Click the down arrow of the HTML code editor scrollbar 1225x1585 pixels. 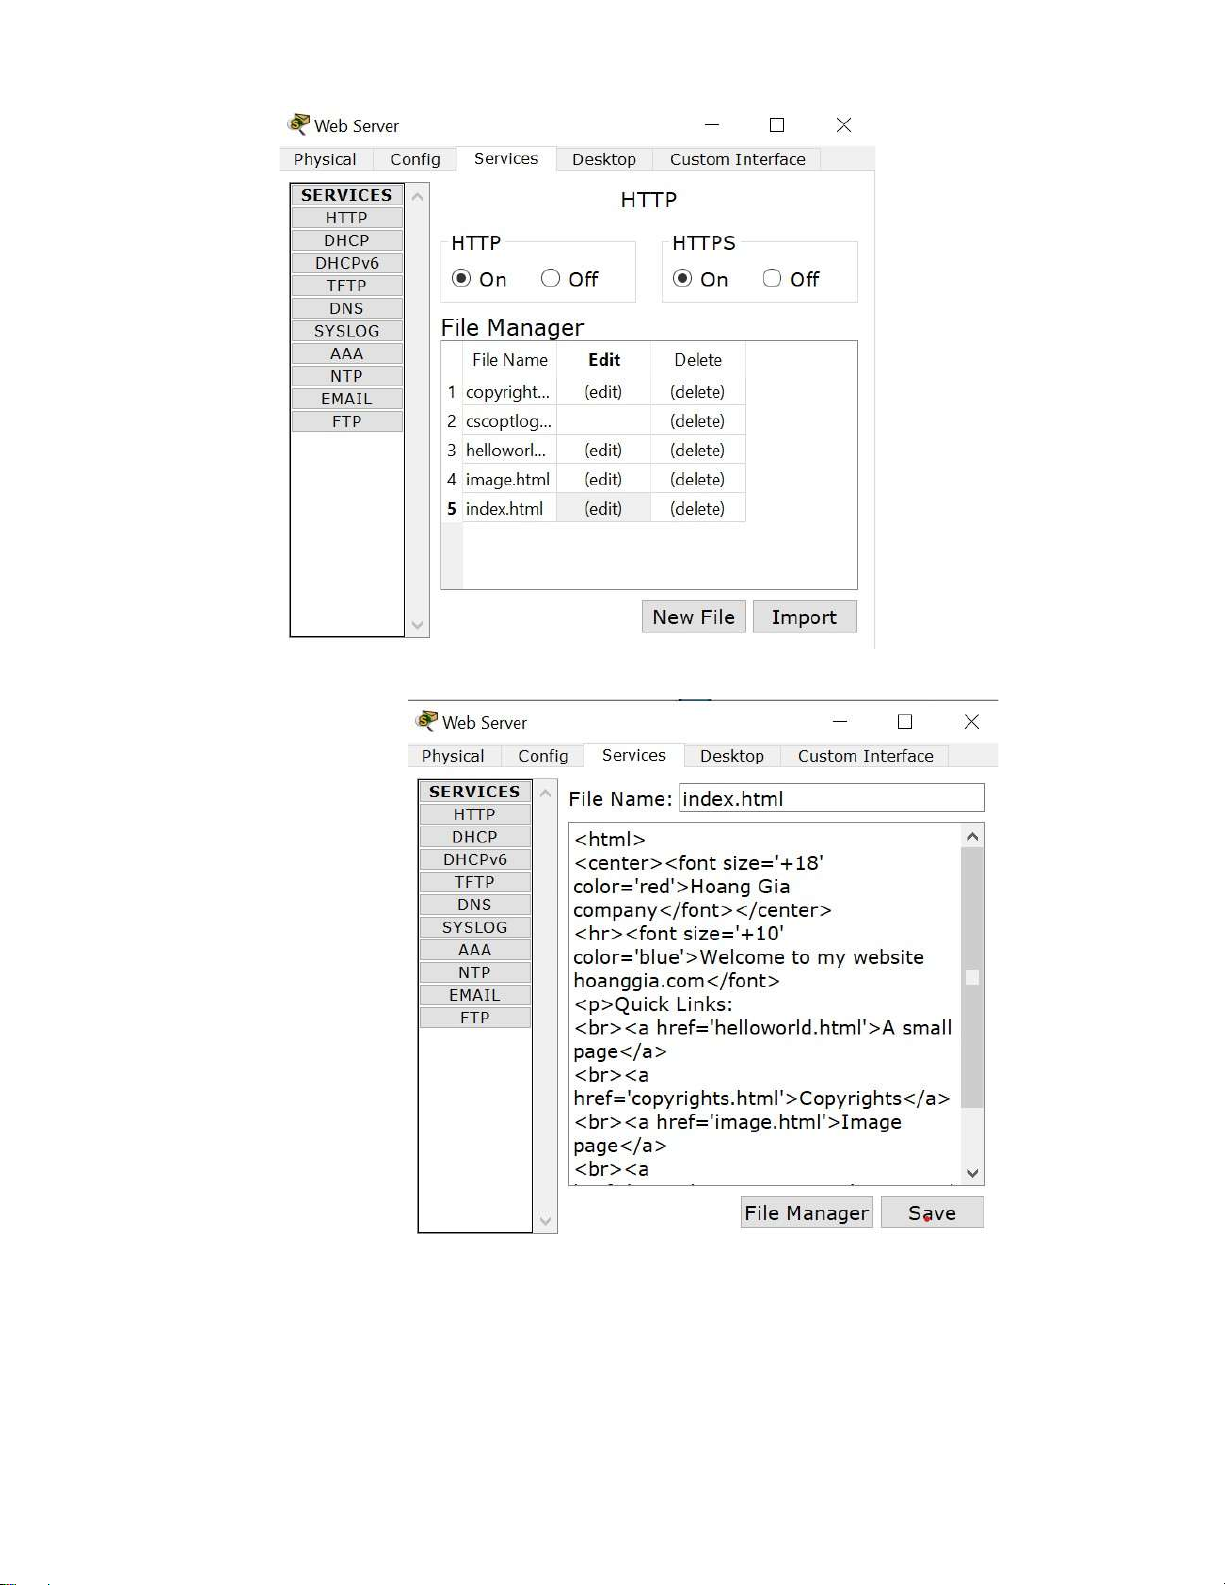point(972,1173)
